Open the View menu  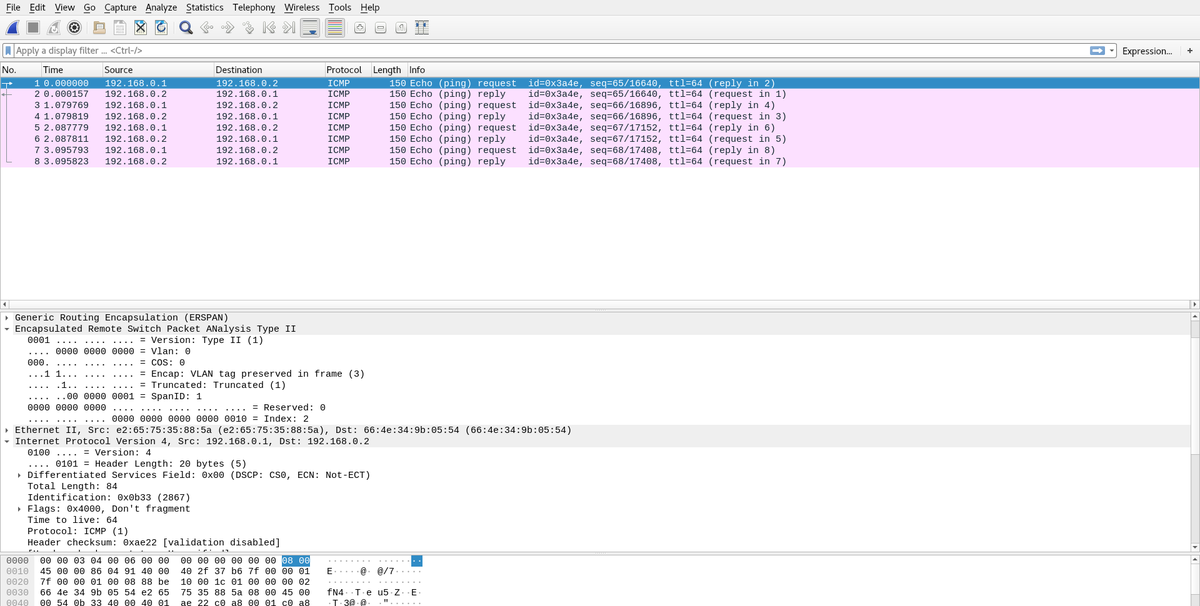pos(64,7)
